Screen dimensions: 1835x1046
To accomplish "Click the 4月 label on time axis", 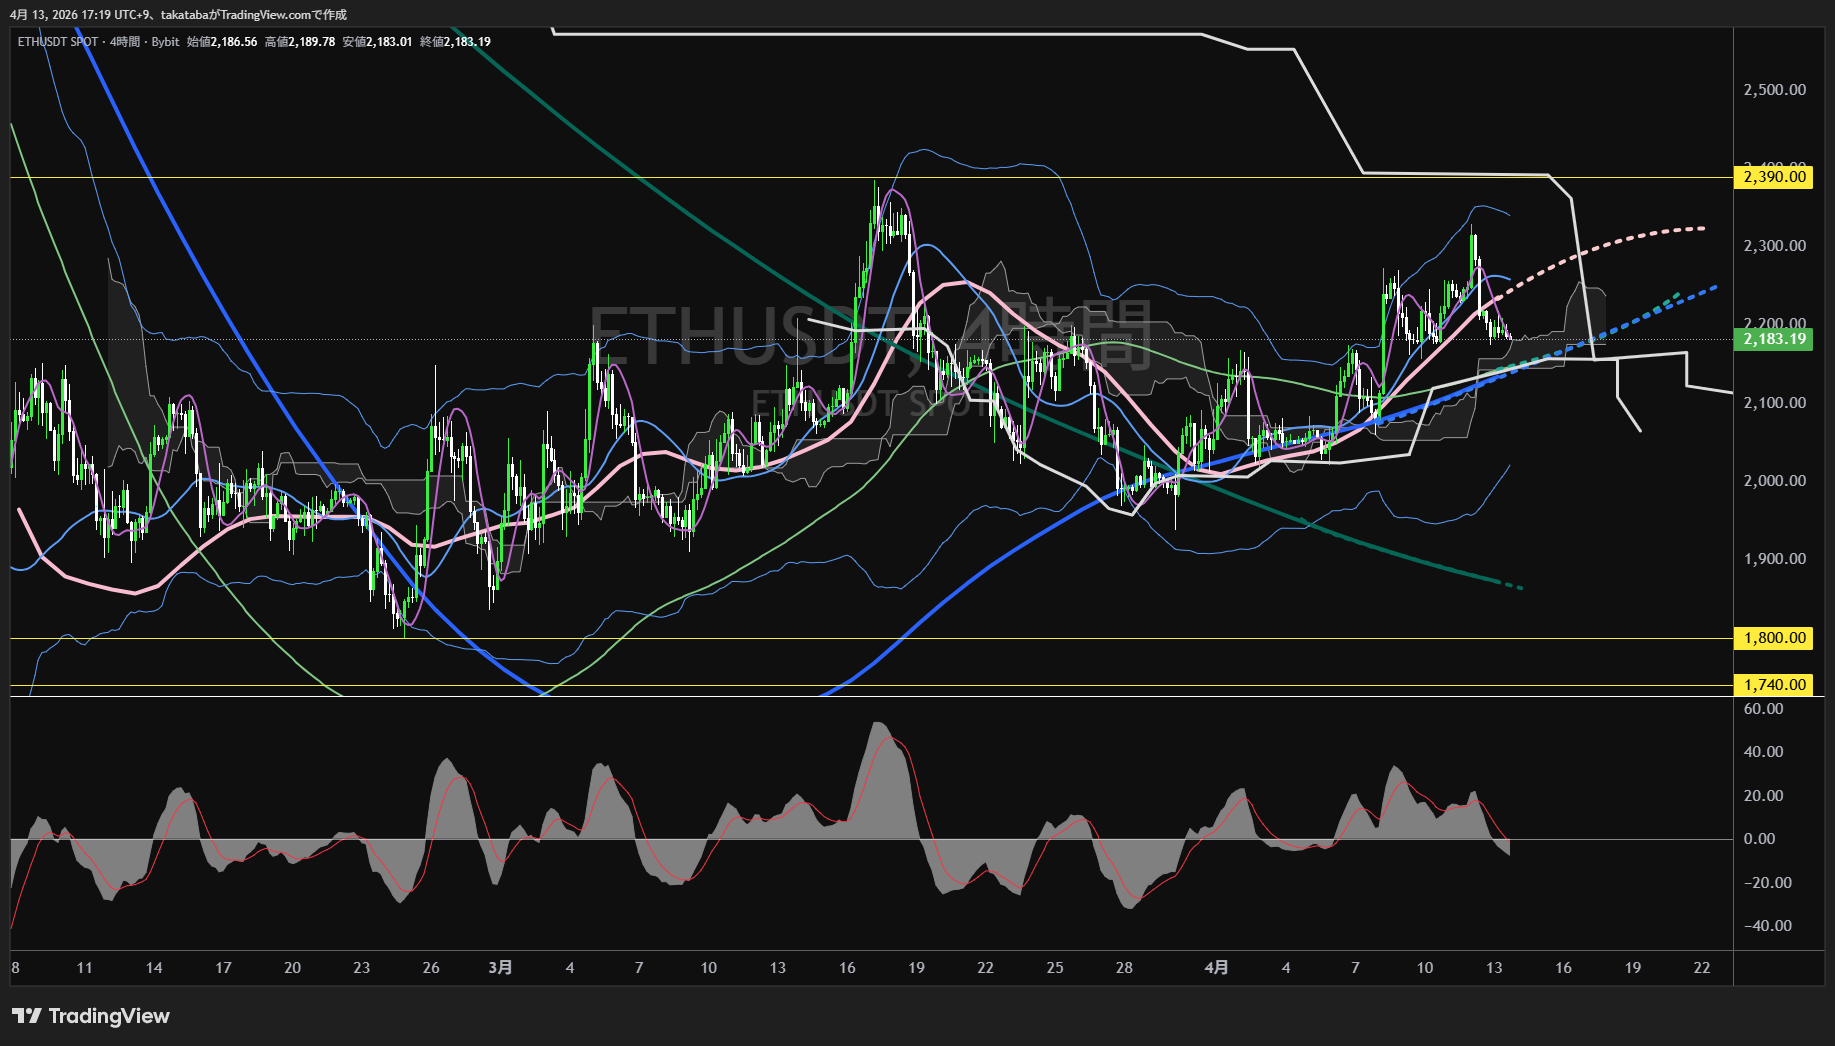I will pos(1216,967).
